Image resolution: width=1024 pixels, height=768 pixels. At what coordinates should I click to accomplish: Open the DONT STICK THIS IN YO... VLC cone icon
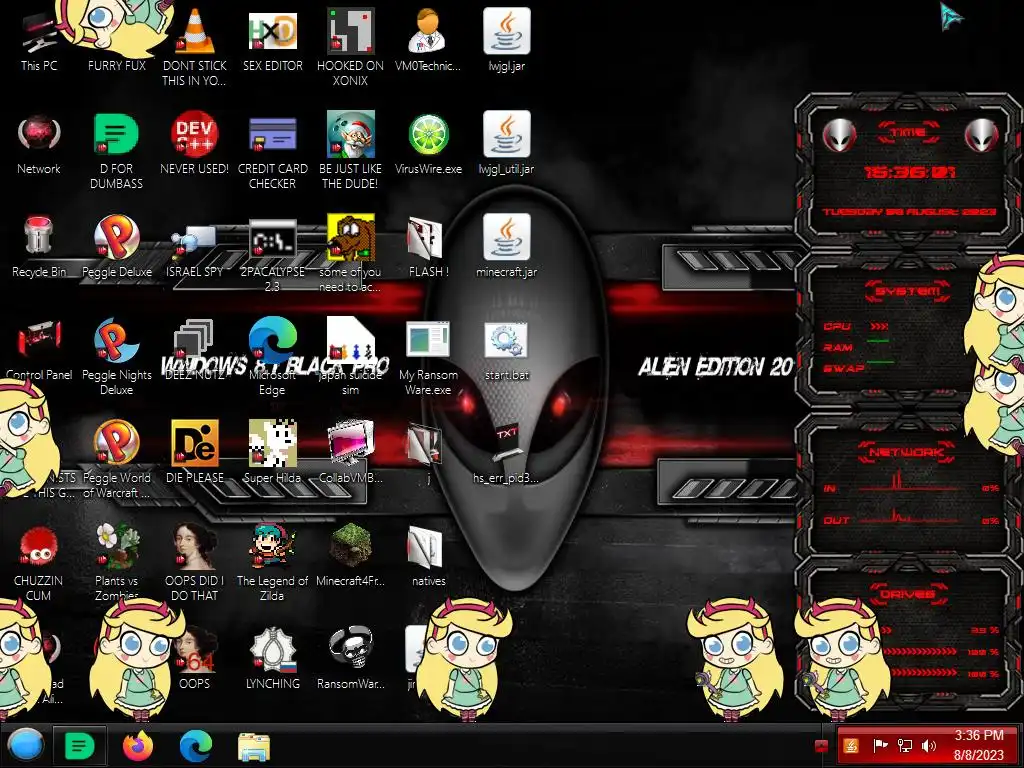[x=195, y=31]
